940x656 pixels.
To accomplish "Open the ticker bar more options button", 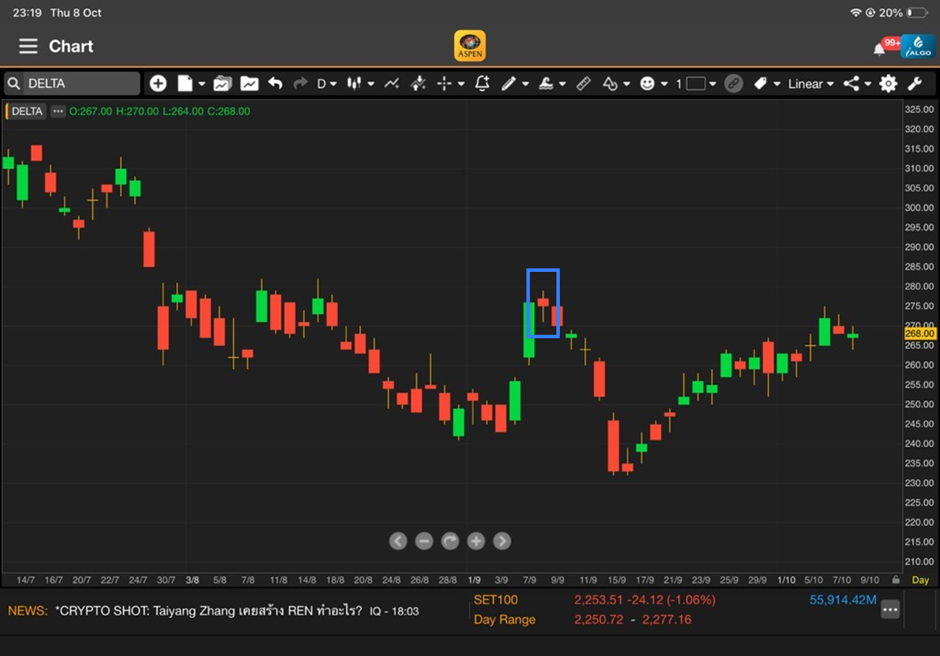I will coord(890,610).
